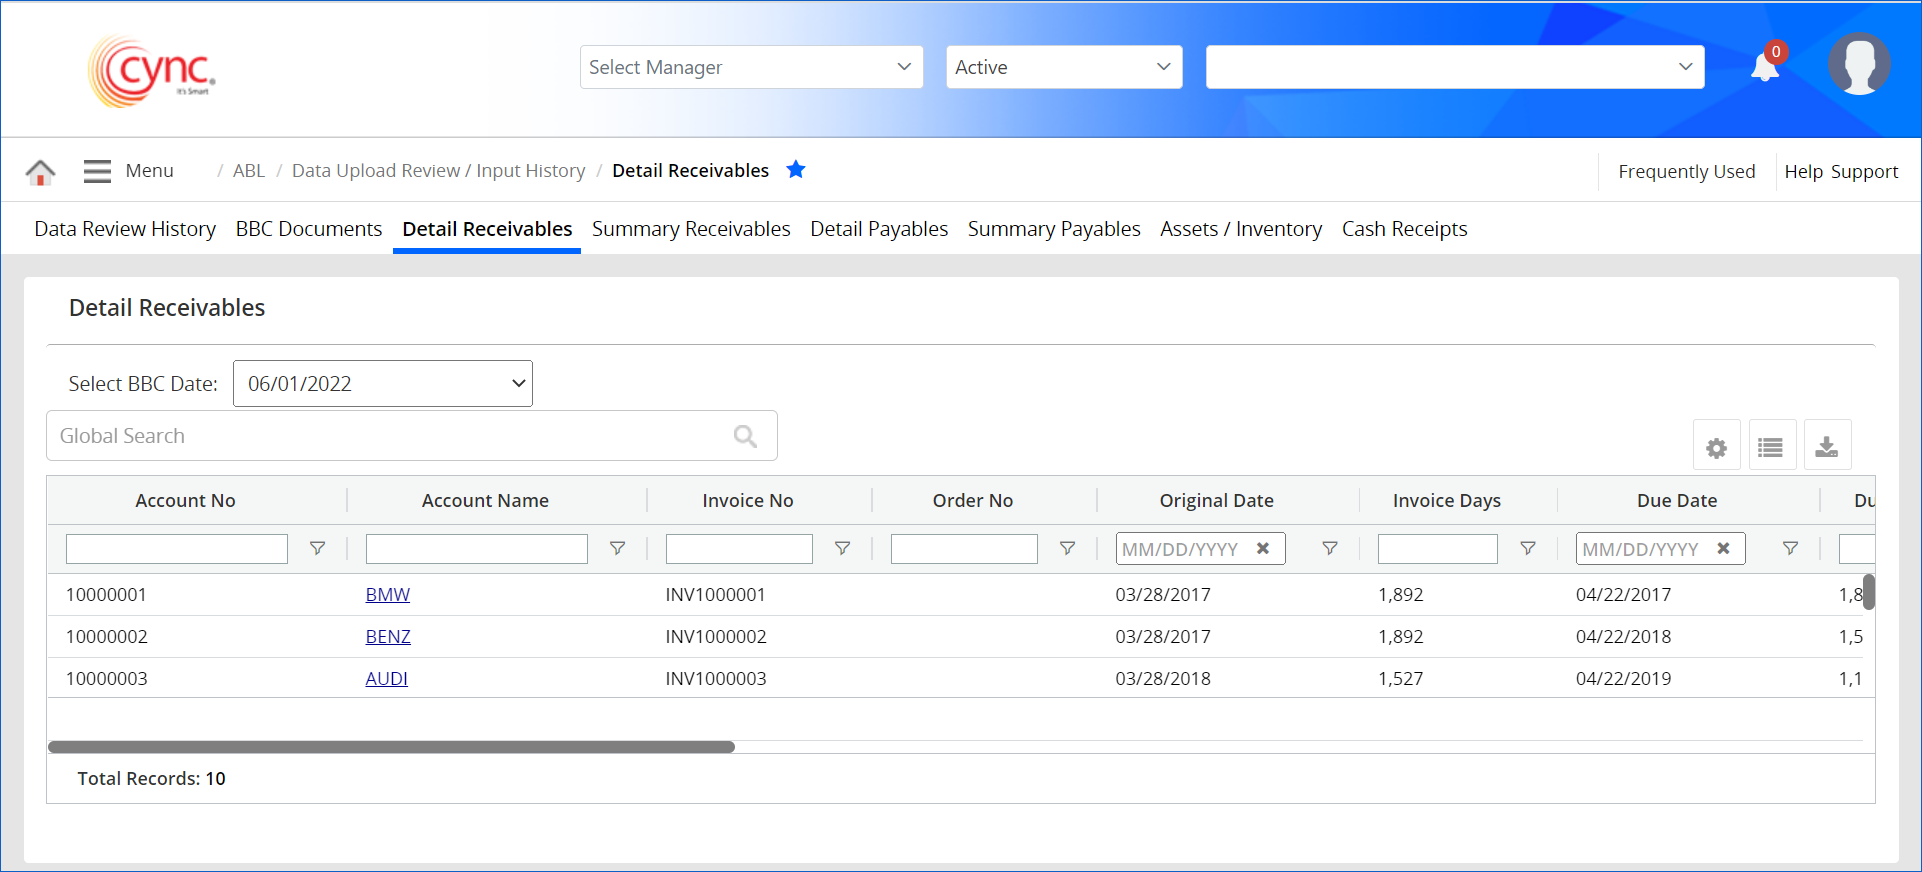Click the home icon
The height and width of the screenshot is (872, 1922).
click(x=40, y=172)
